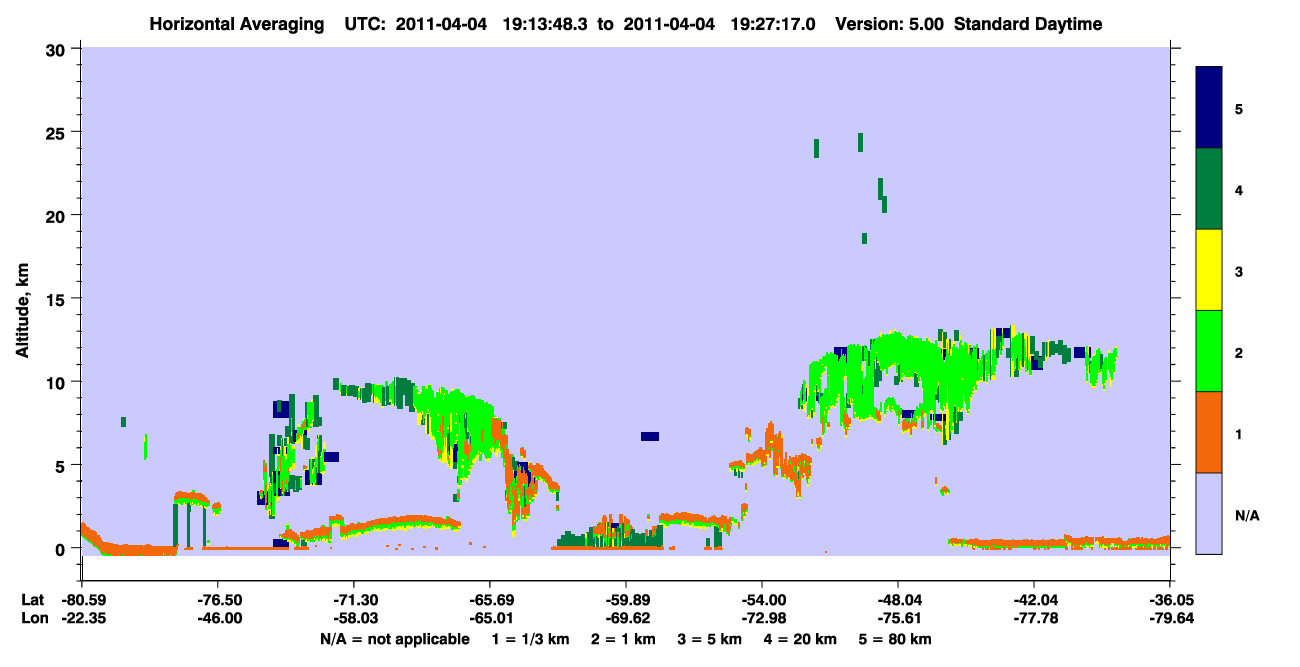Viewport: 1300px width, 667px height.
Task: Click the highest green feature near 24.5 km altitude
Action: [x=860, y=142]
